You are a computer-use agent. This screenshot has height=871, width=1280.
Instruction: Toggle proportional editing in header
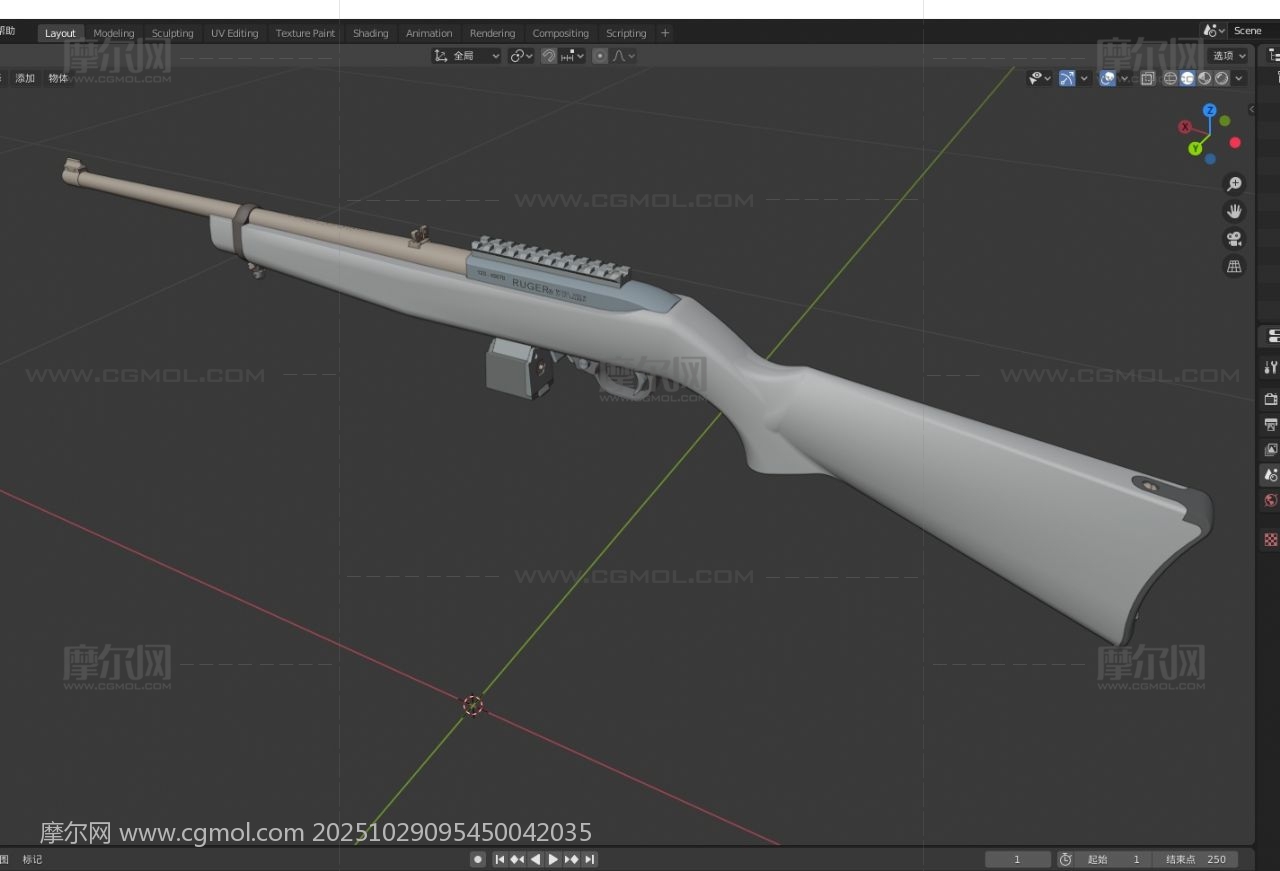600,56
